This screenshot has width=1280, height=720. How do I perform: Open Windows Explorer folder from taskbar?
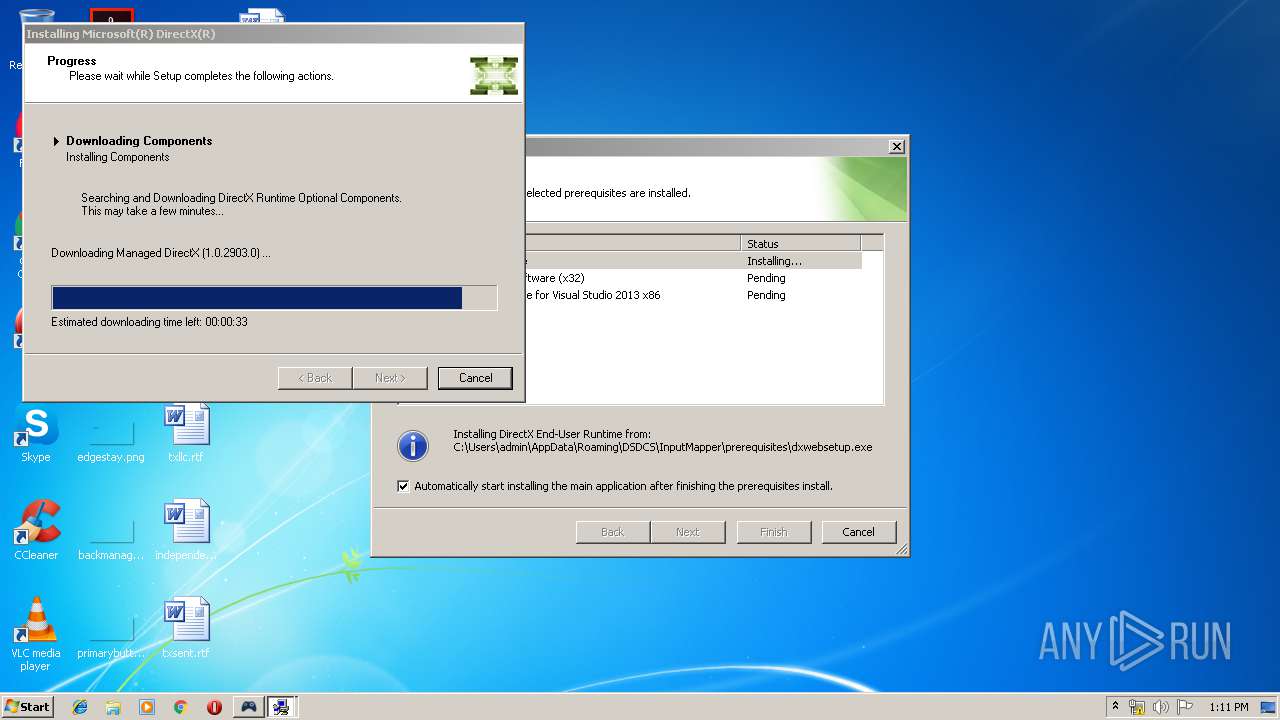pyautogui.click(x=113, y=707)
